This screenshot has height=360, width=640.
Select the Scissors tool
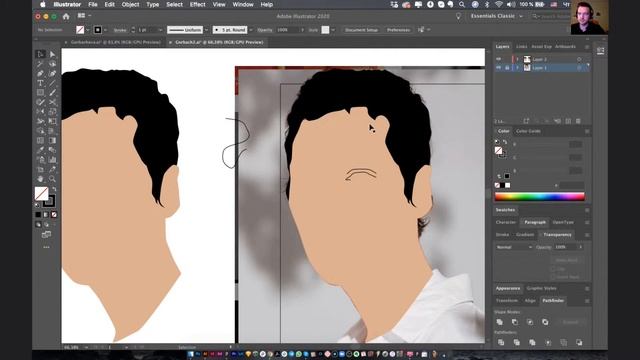pos(52,102)
